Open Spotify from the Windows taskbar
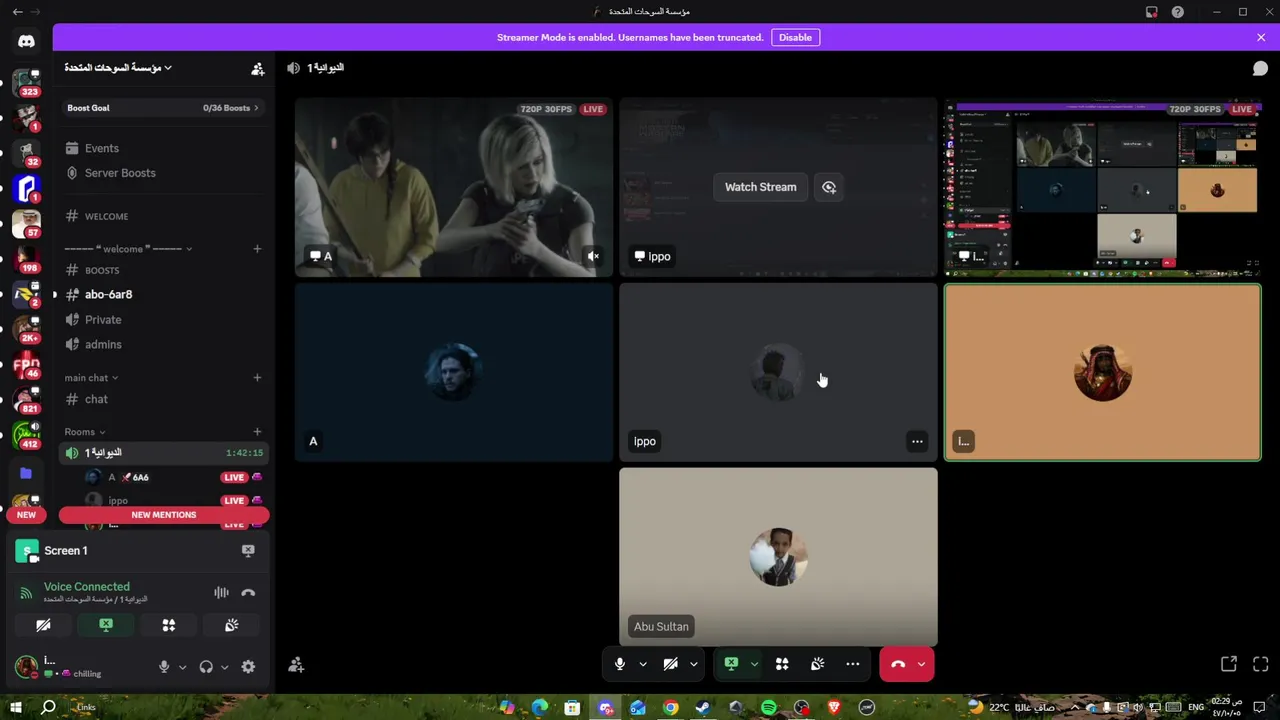The height and width of the screenshot is (720, 1280). (768, 708)
